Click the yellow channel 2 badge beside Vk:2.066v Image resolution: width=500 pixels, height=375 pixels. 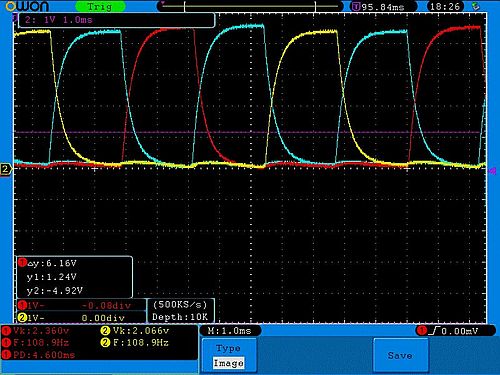pos(105,331)
